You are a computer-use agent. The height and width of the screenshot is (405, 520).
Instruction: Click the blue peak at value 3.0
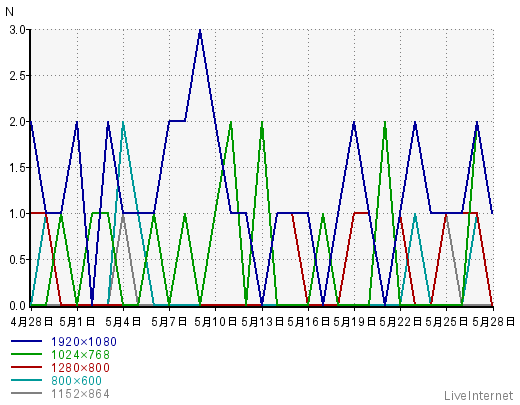pos(200,31)
